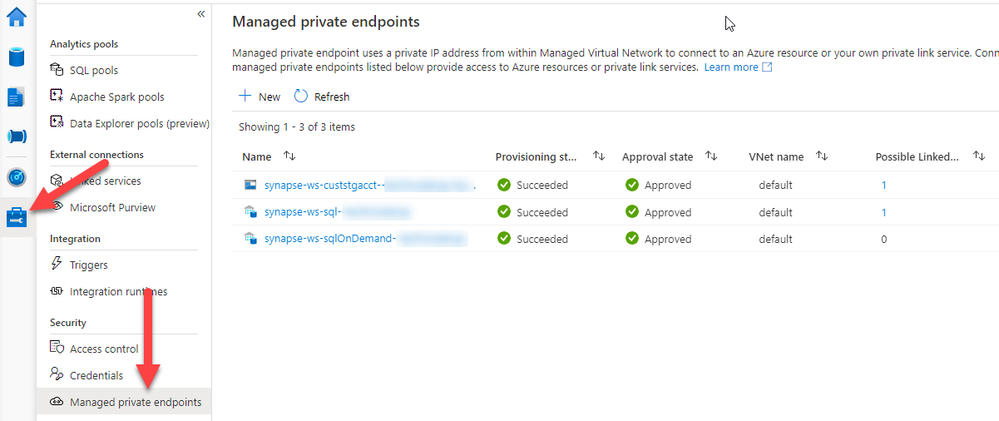Sort by VNet name column arrows

point(822,157)
